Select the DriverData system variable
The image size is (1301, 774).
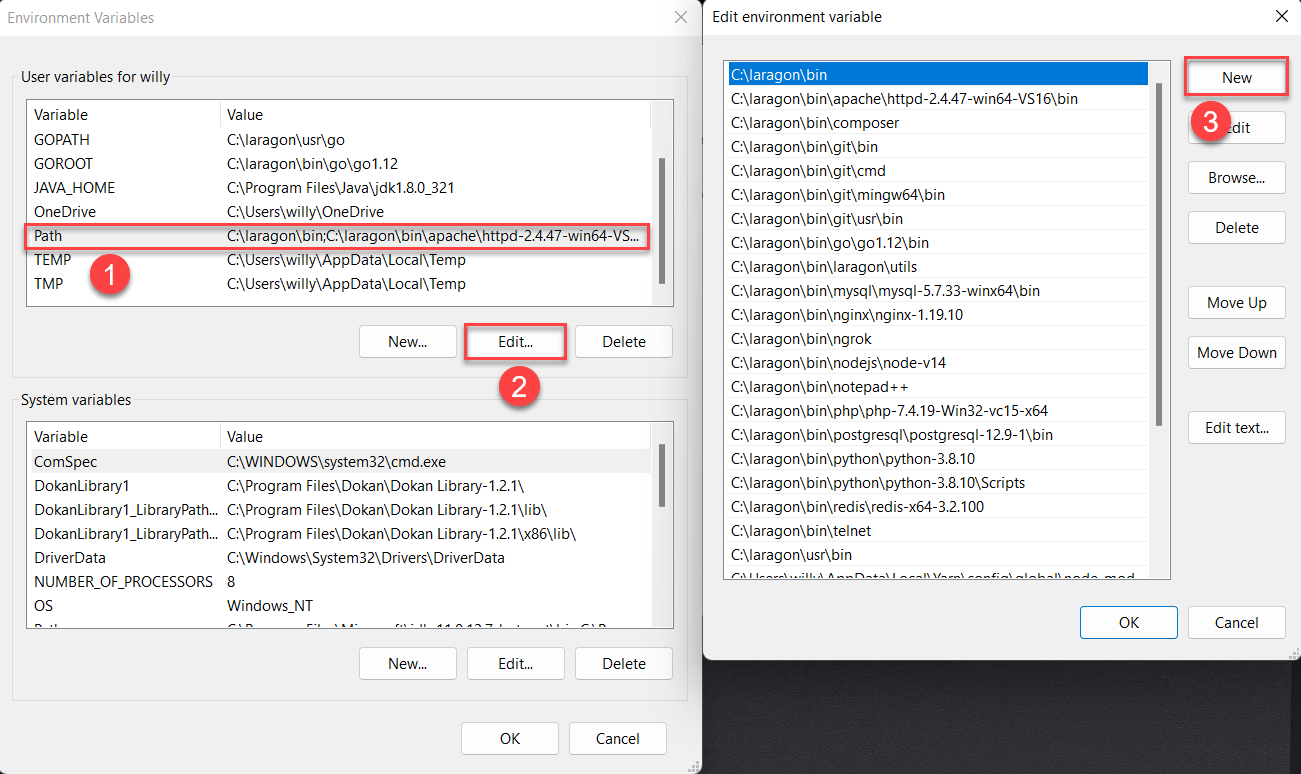340,558
